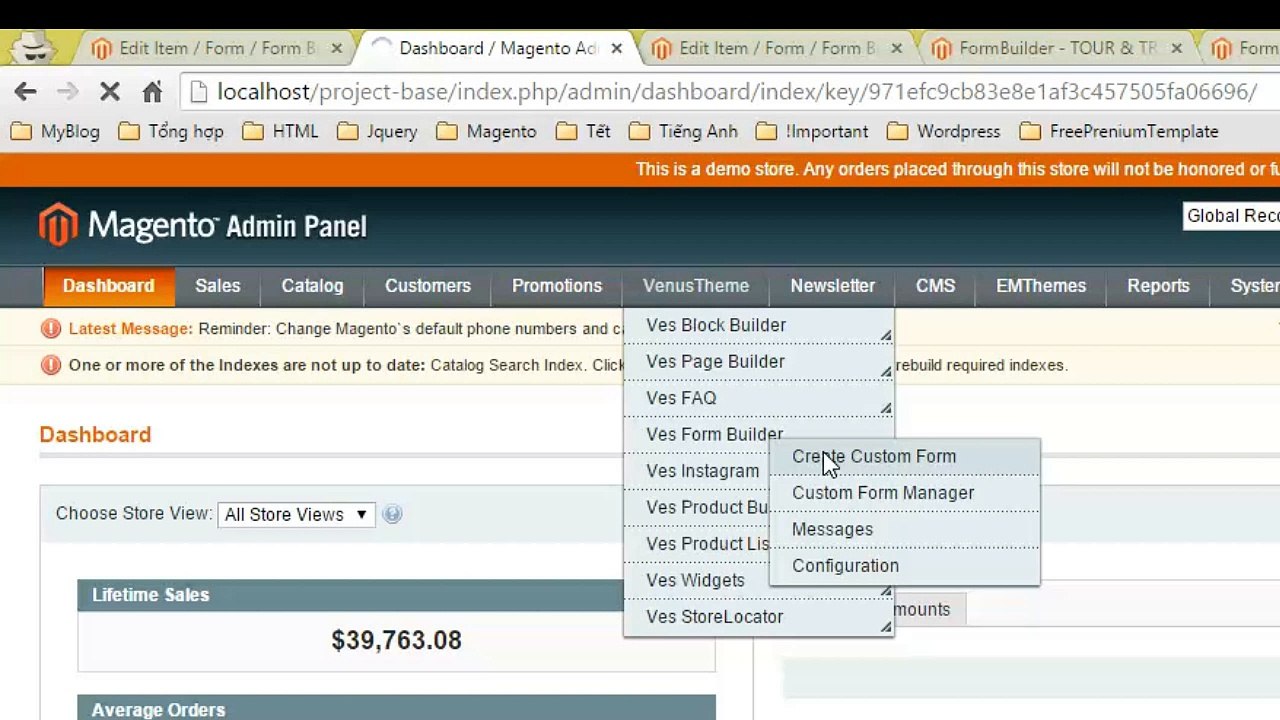Open help icon beside store view
Screen dimensions: 1280x720
(392, 514)
